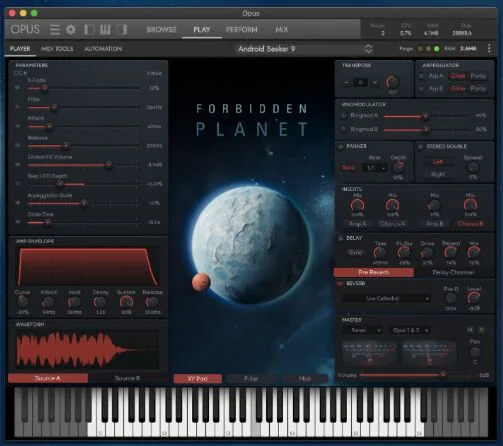This screenshot has height=446, width=503.
Task: Toggle the Panner Sync button
Action: tap(349, 167)
